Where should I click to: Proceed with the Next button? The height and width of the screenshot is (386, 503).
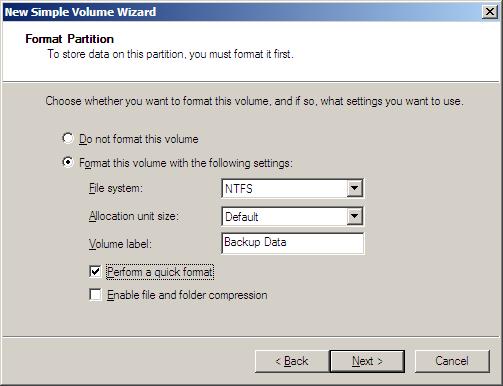pyautogui.click(x=367, y=361)
